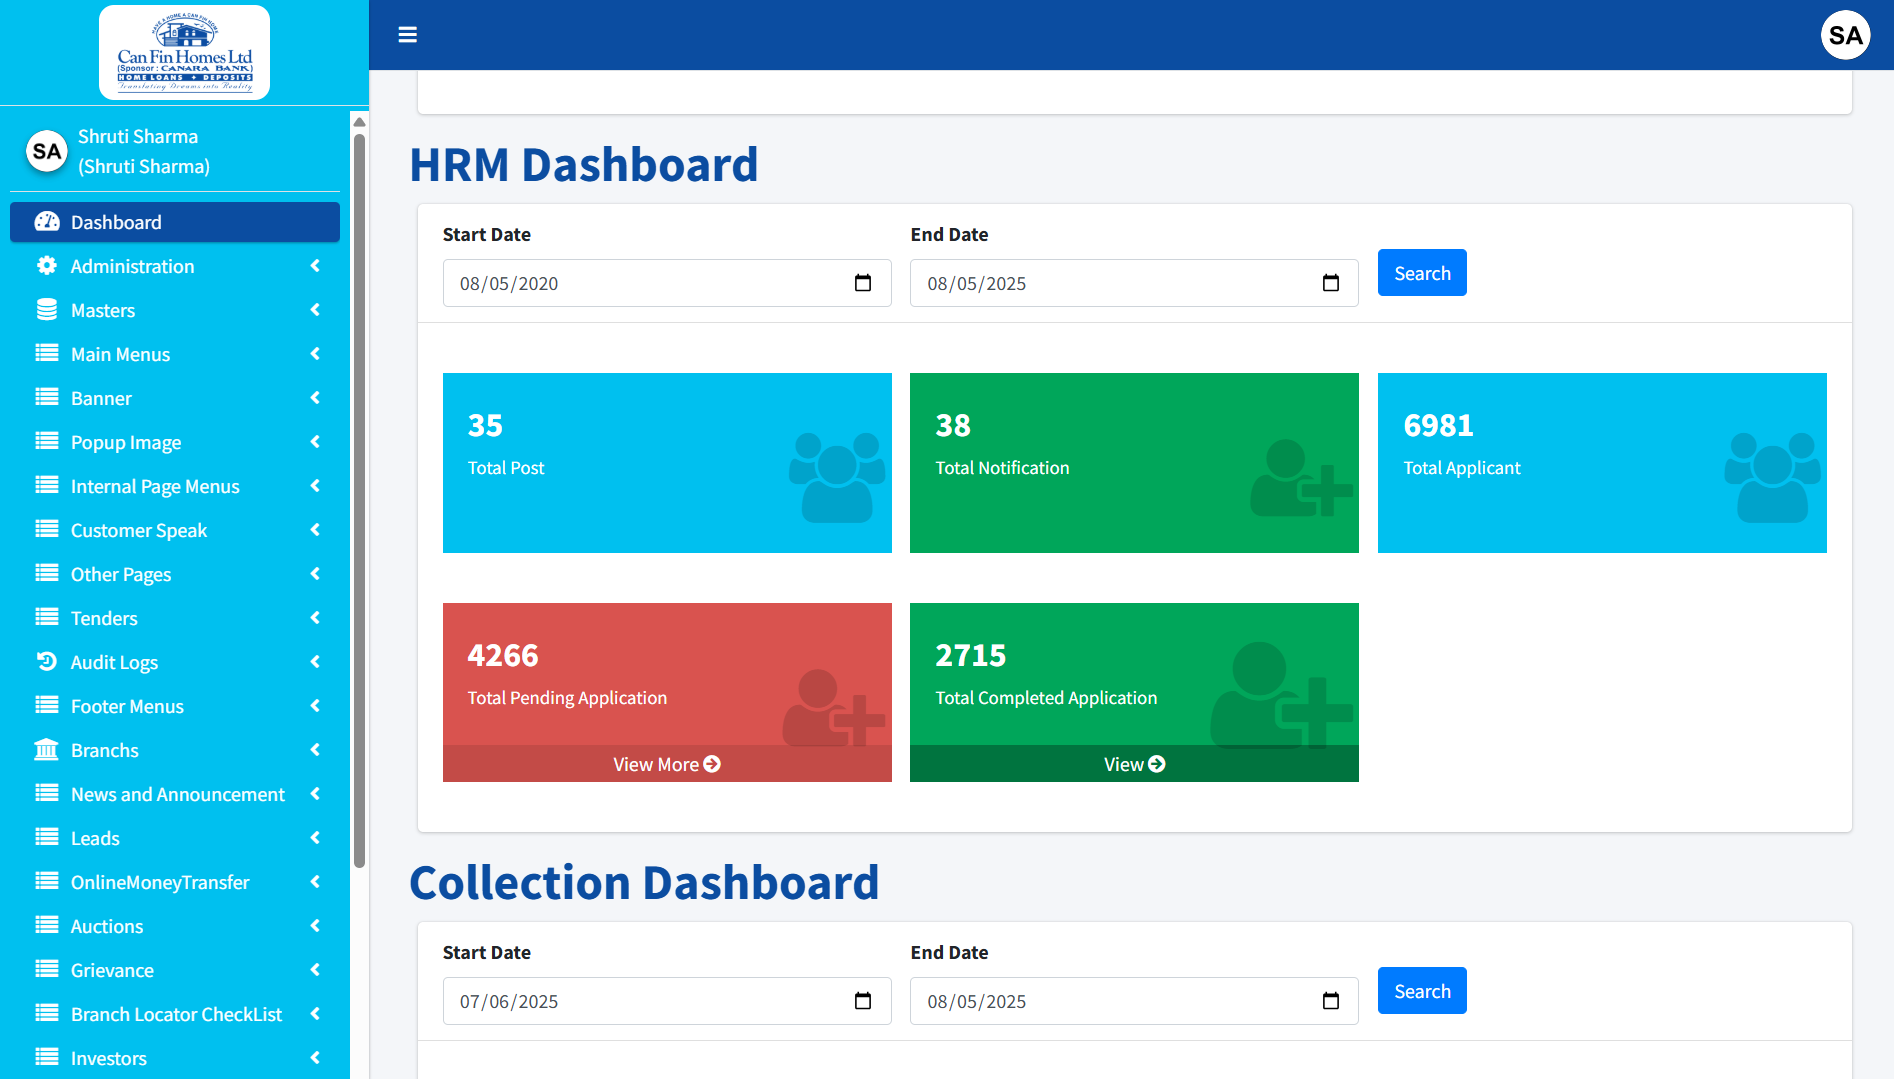Click the Audit Logs history icon
The image size is (1894, 1079).
(47, 662)
